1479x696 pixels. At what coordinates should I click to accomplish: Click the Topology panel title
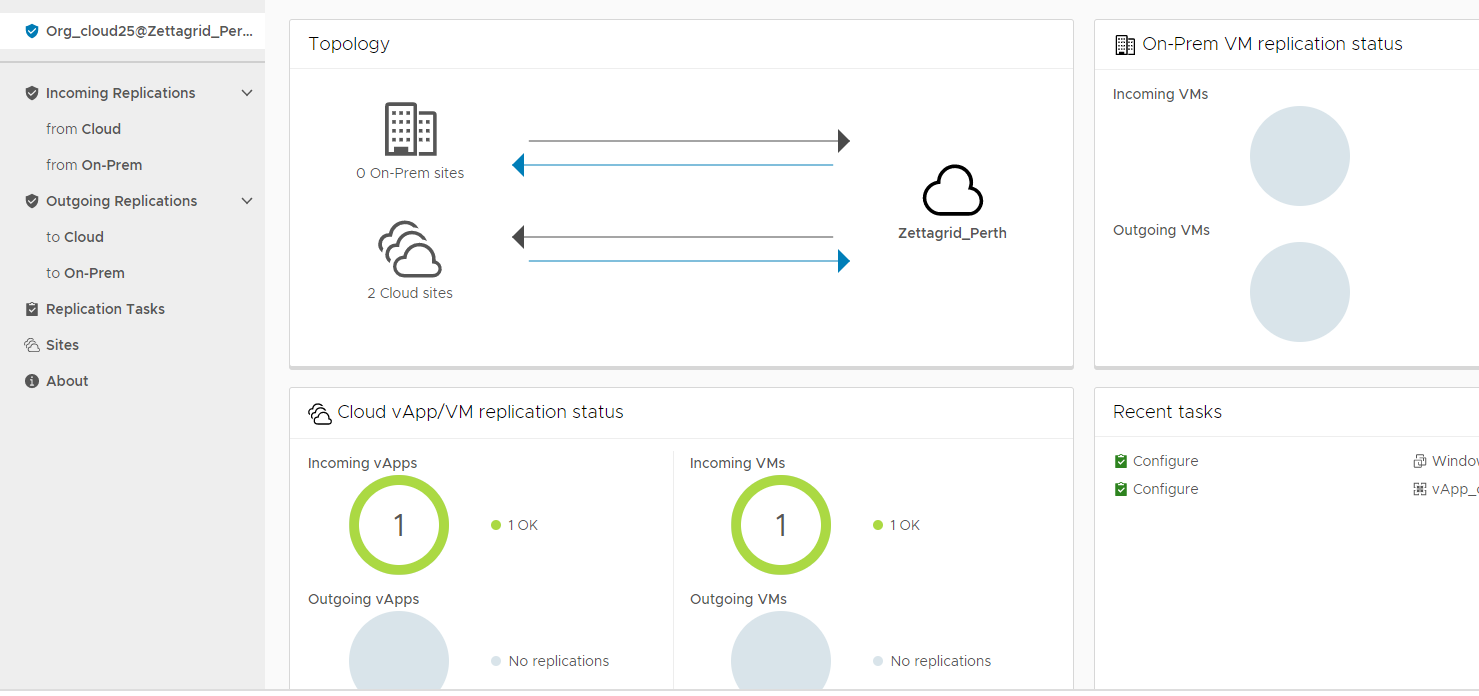point(349,44)
